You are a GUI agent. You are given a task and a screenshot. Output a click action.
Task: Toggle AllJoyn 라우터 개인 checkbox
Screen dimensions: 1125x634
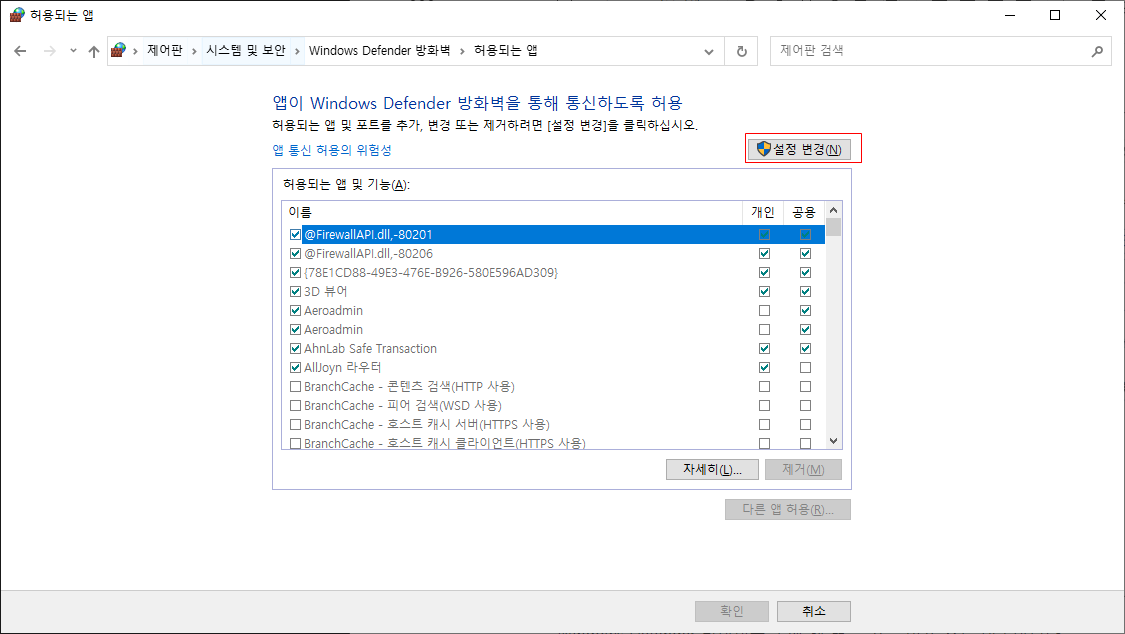click(x=764, y=367)
